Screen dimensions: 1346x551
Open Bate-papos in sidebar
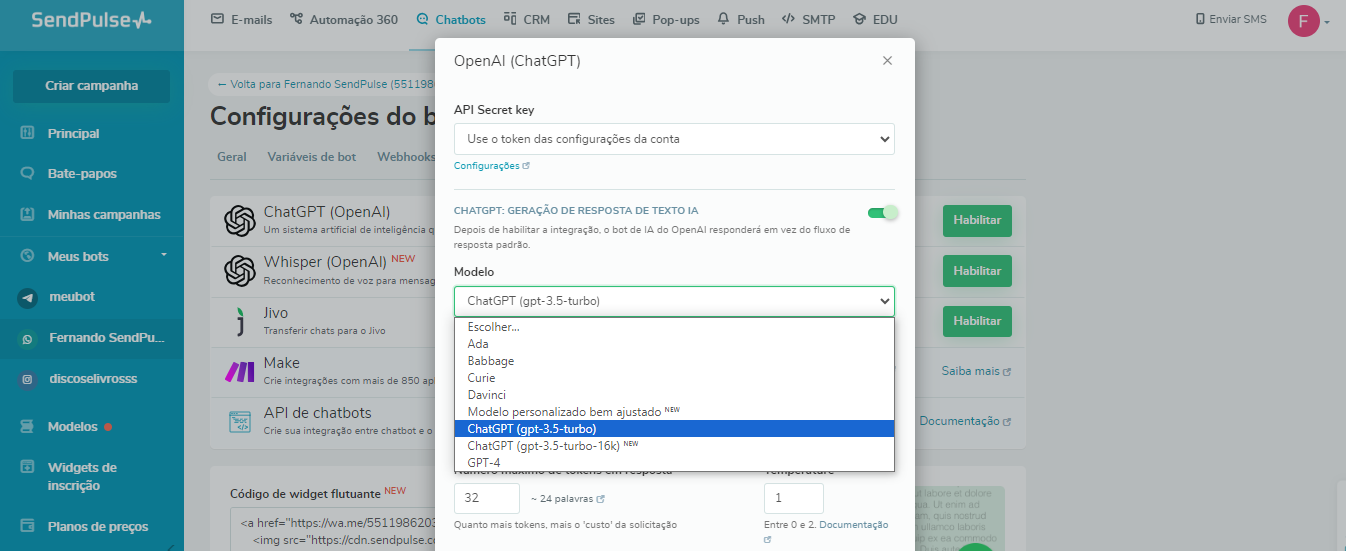click(82, 173)
